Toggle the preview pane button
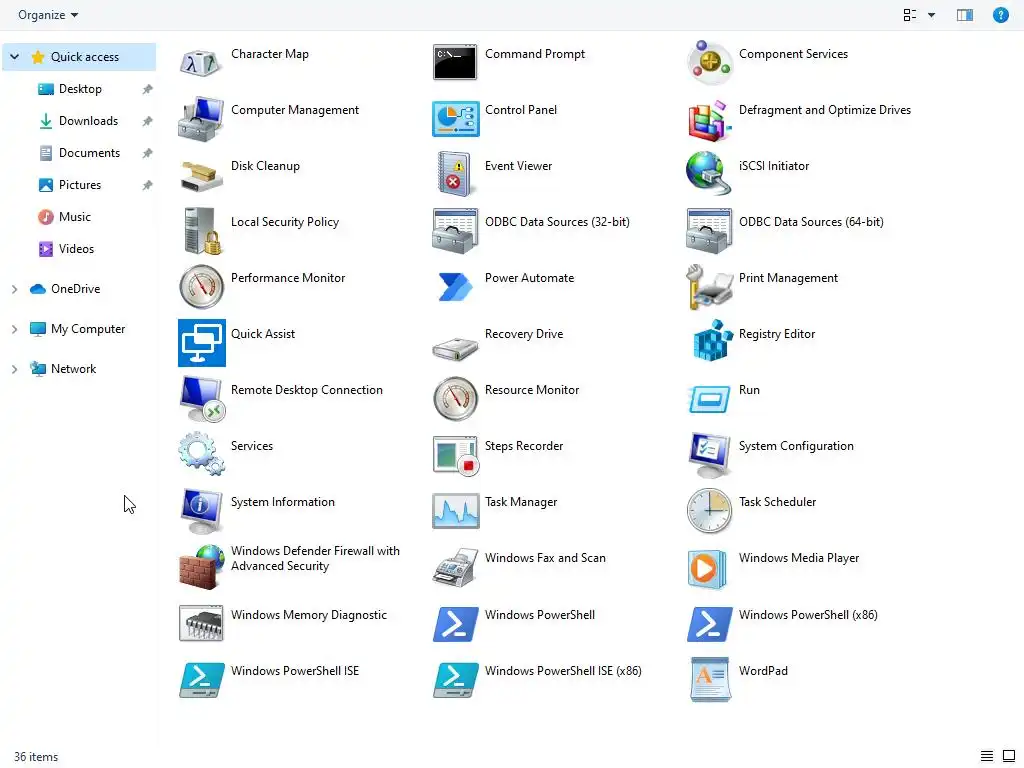Image resolution: width=1024 pixels, height=768 pixels. pos(965,15)
